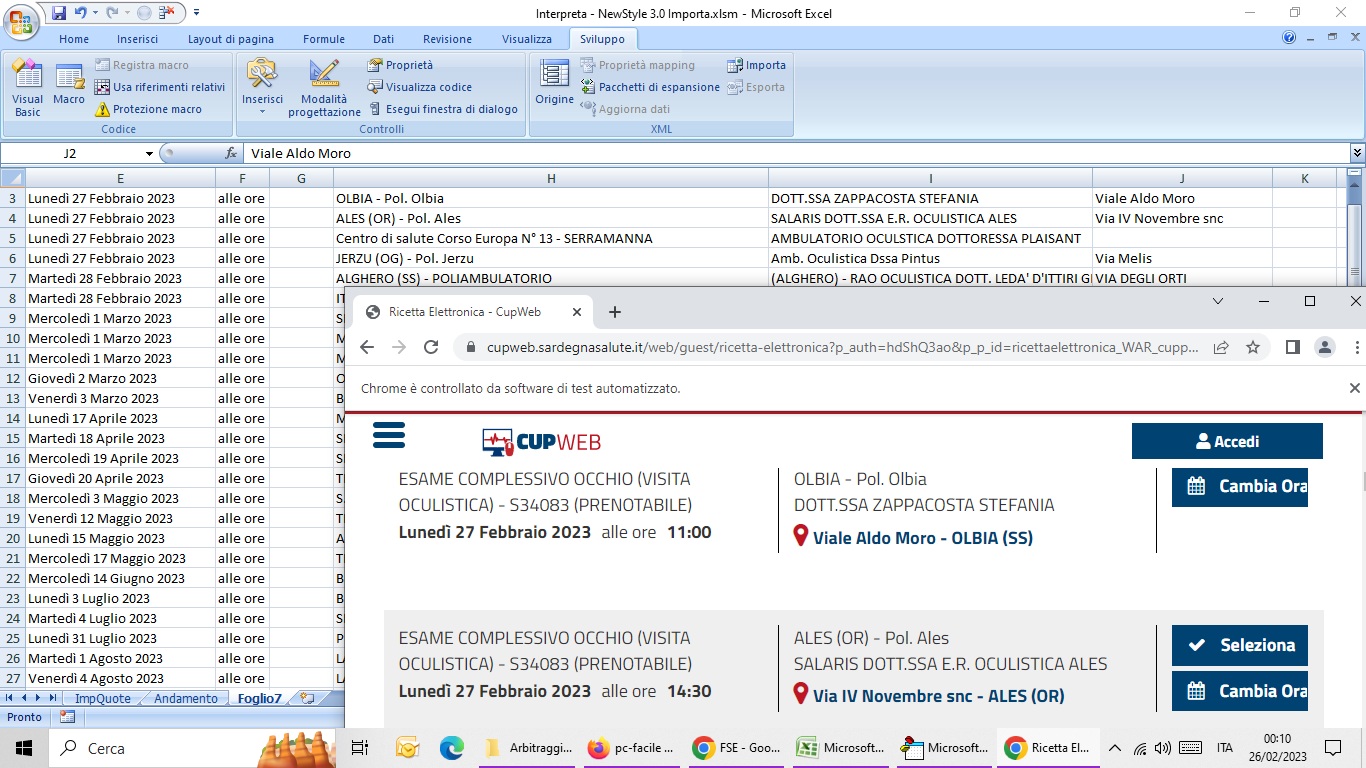Screen dimensions: 1366x768
Task: Click the cupweb.sardegnasalute.it address bar
Action: click(842, 347)
